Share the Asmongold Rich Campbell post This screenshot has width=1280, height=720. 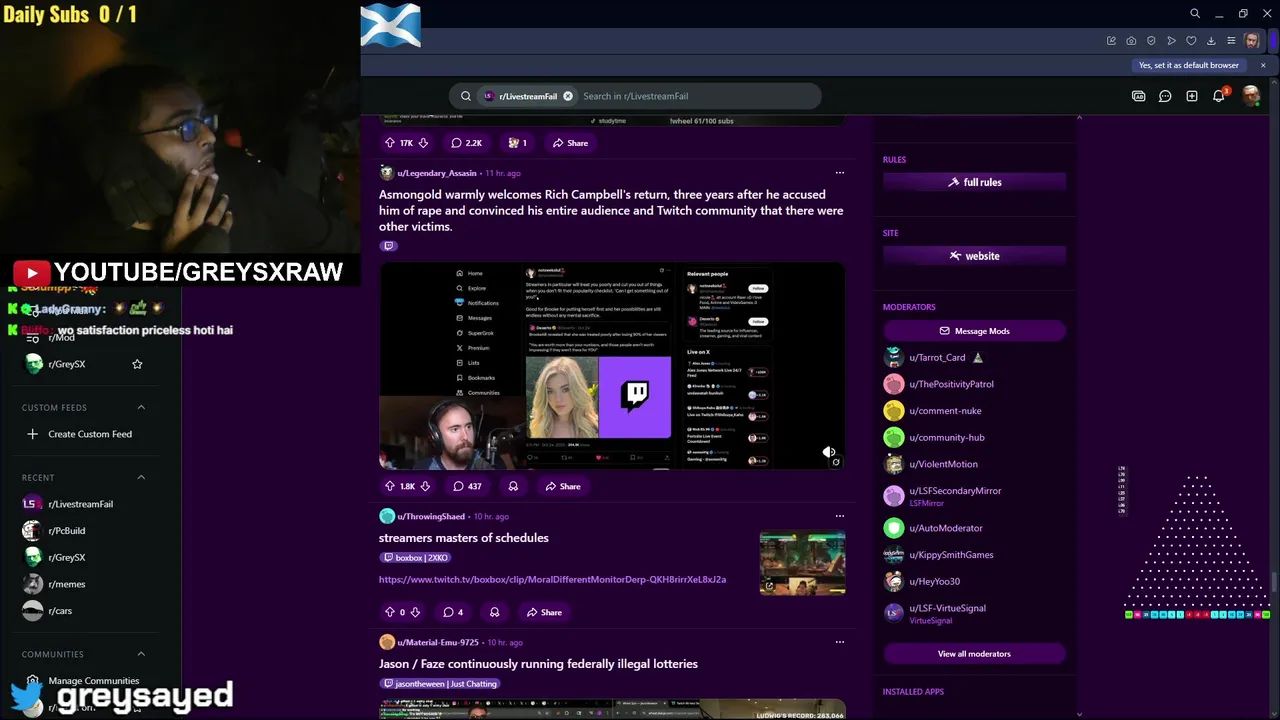(x=562, y=486)
